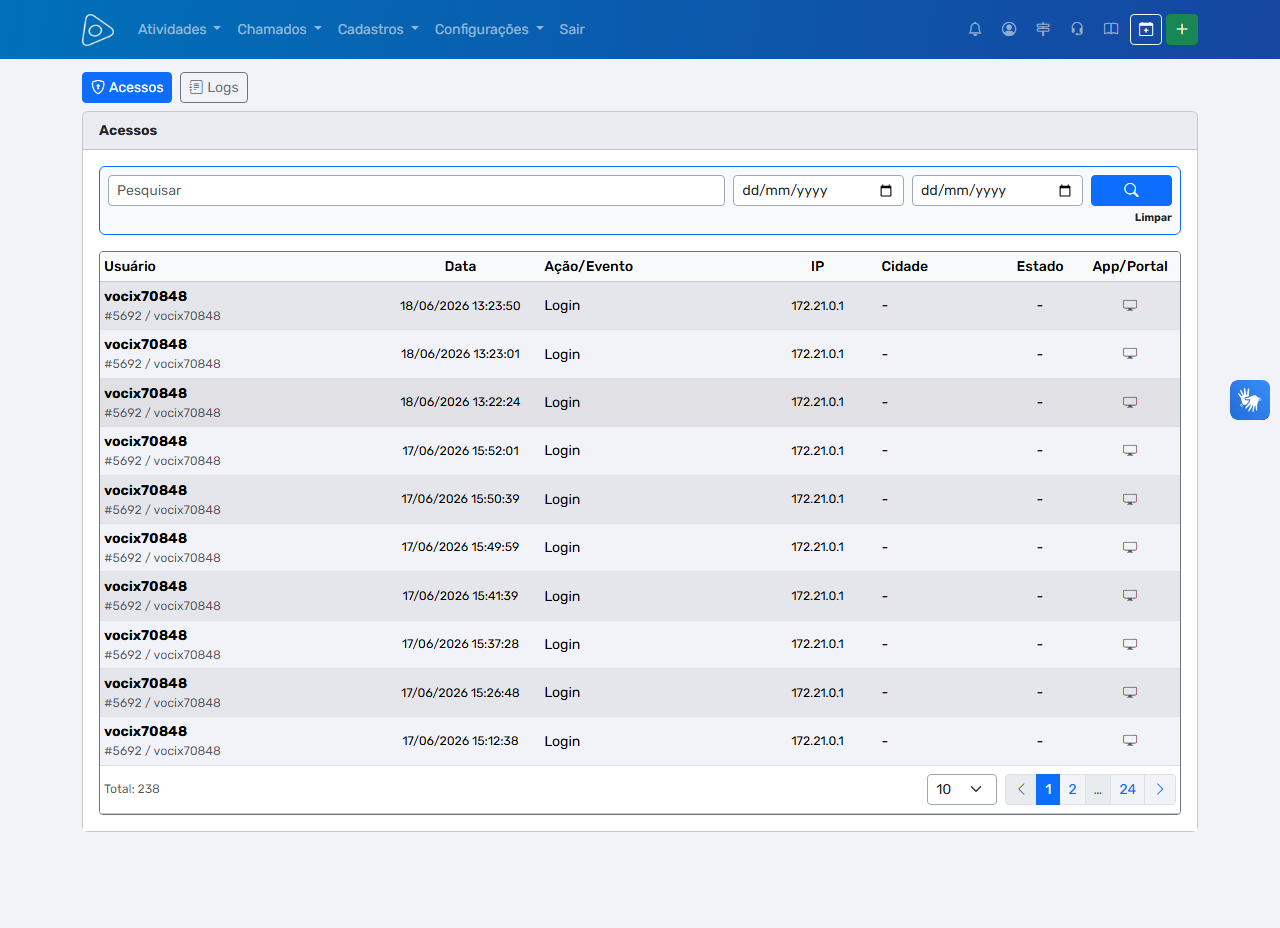Click the app logo in the navbar

98,30
